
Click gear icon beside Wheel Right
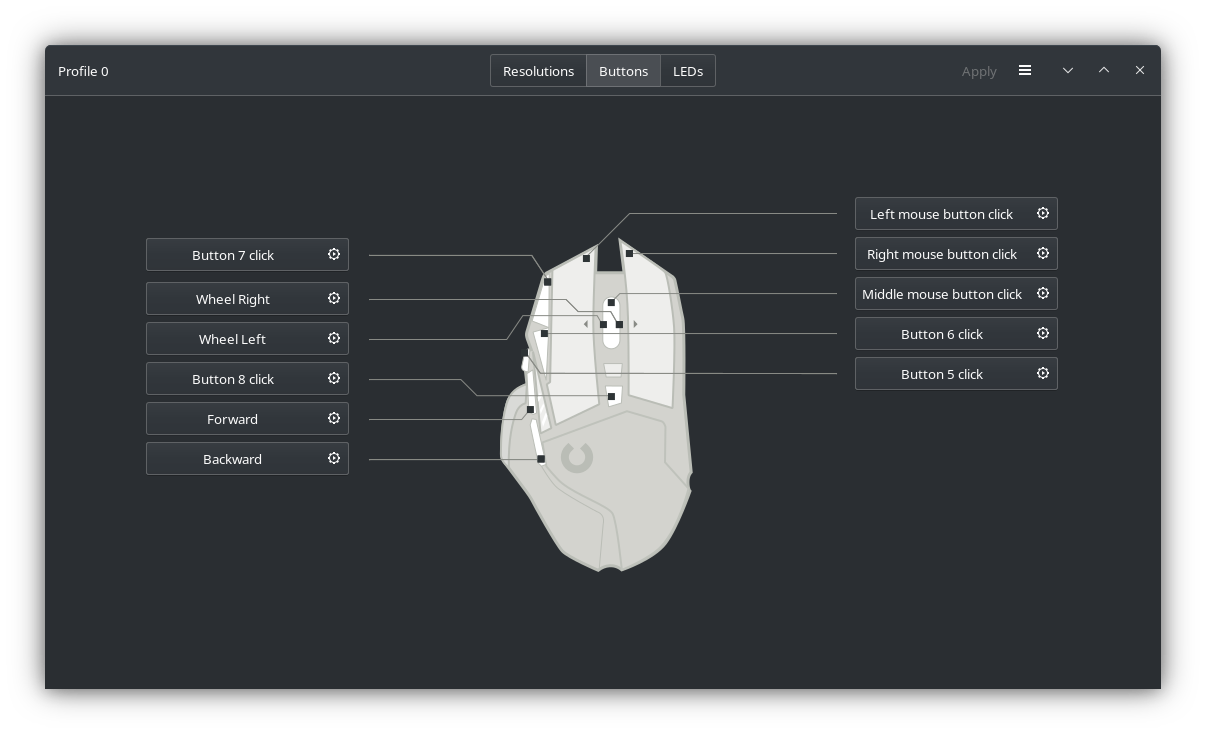[334, 298]
